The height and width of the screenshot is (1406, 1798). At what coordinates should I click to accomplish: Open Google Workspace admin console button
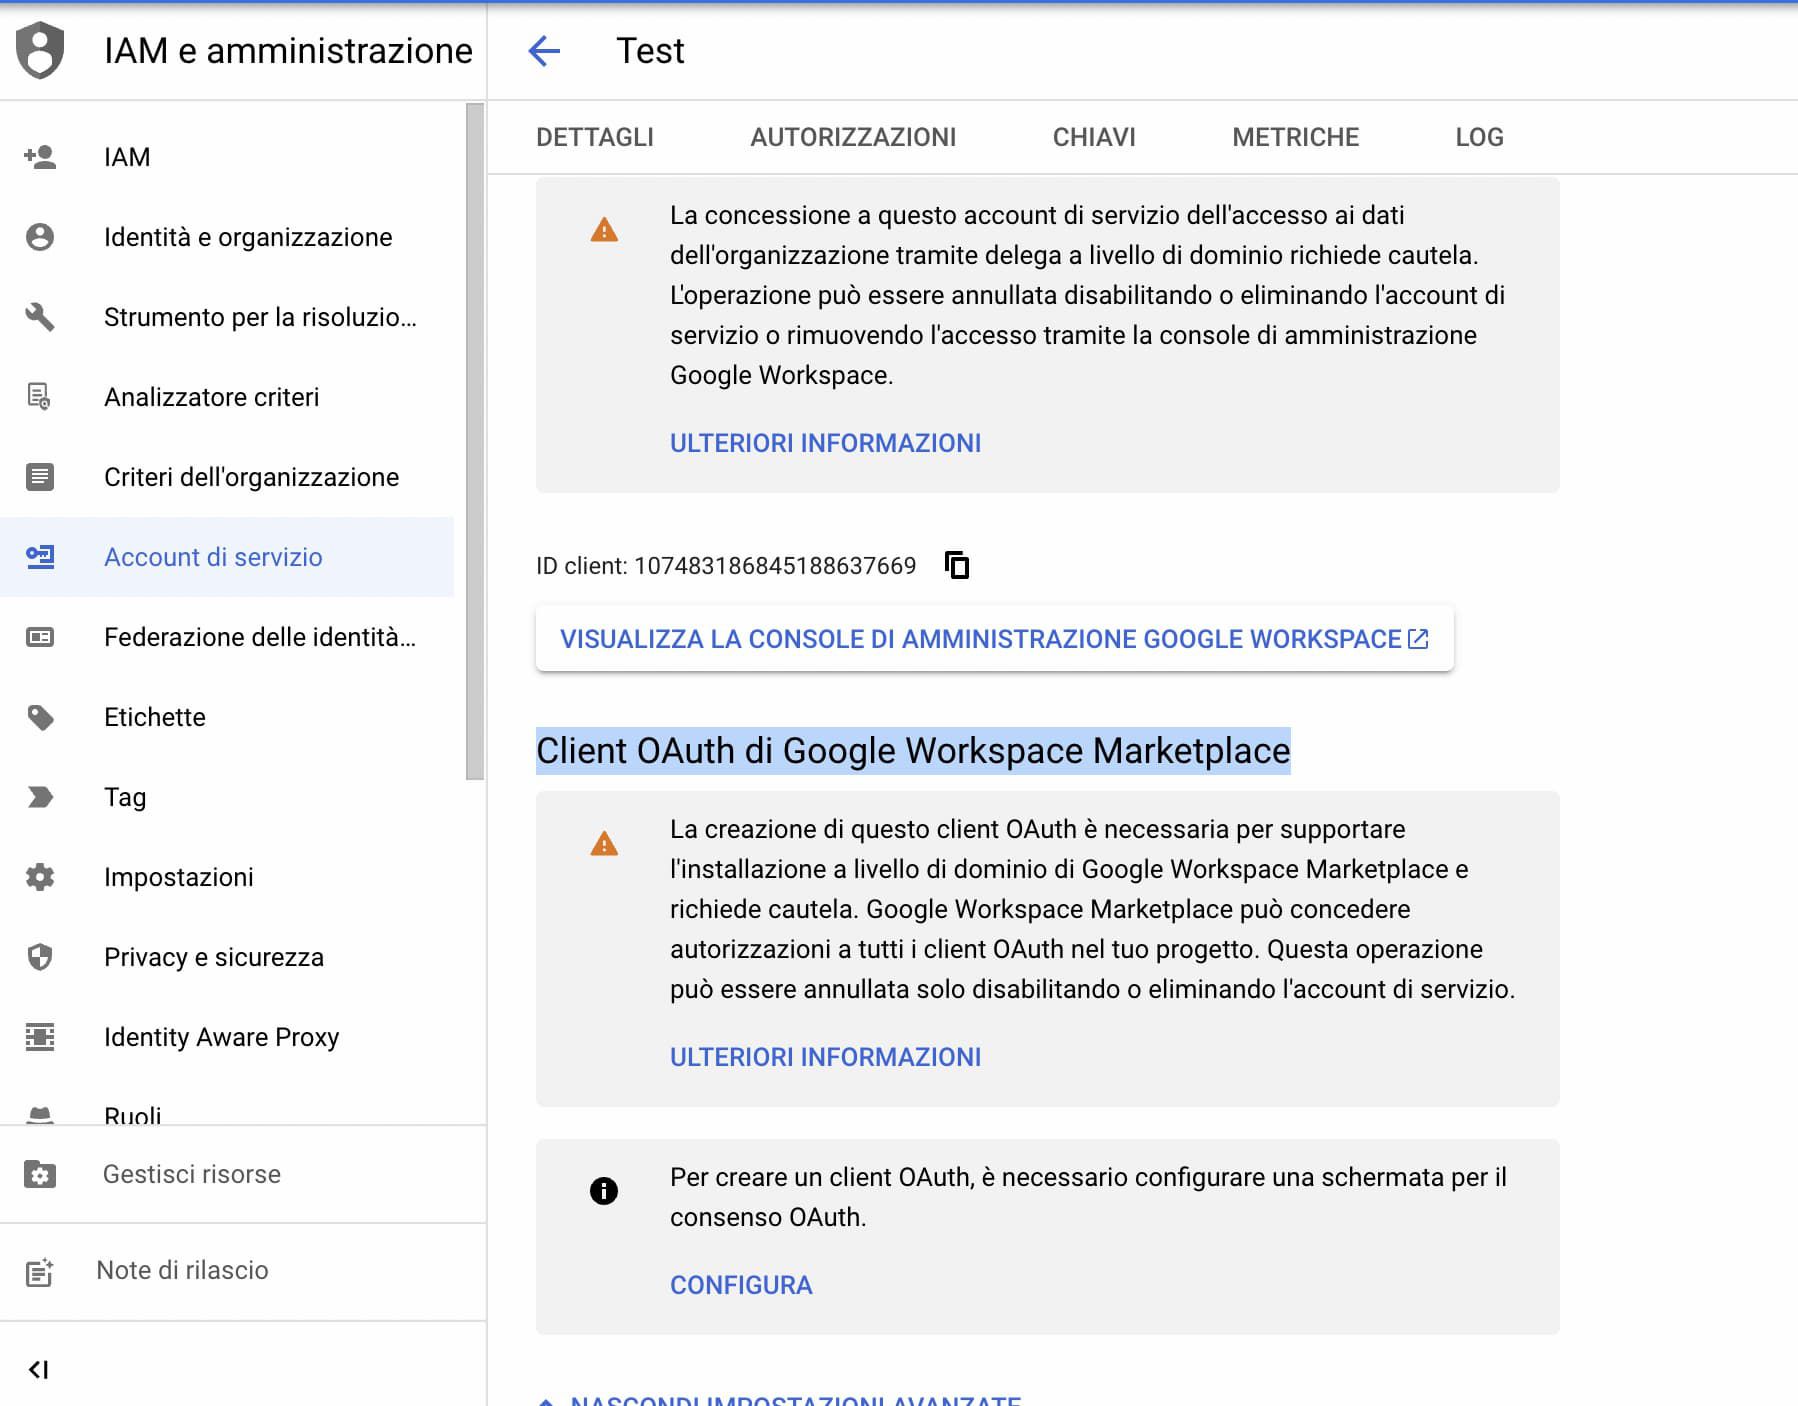[x=994, y=639]
